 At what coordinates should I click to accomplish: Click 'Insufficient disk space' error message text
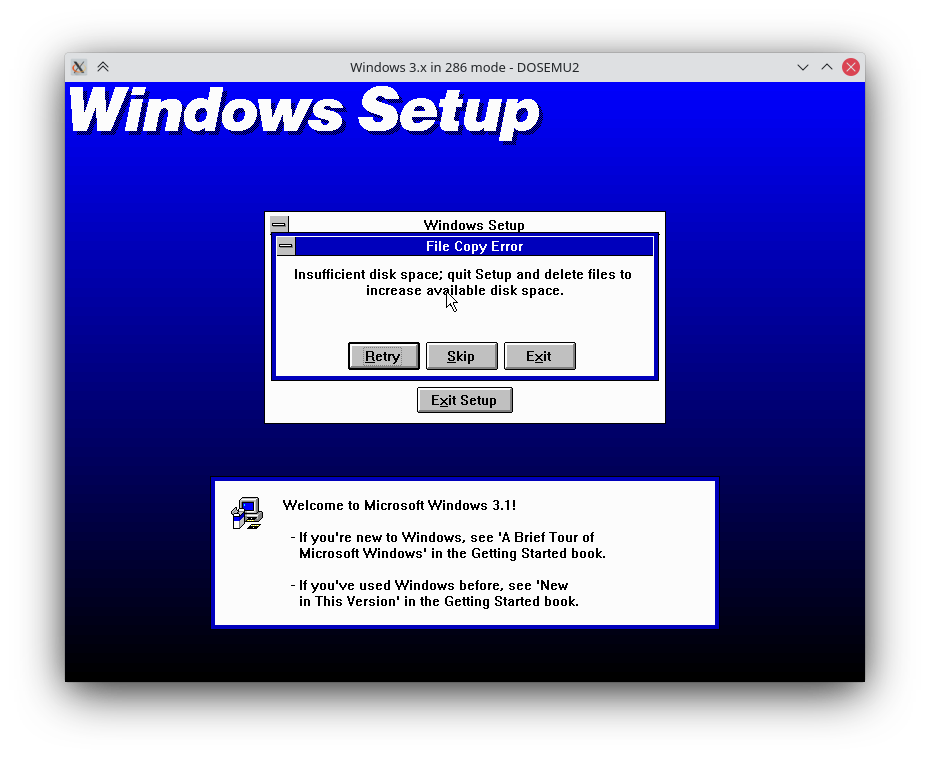[463, 282]
